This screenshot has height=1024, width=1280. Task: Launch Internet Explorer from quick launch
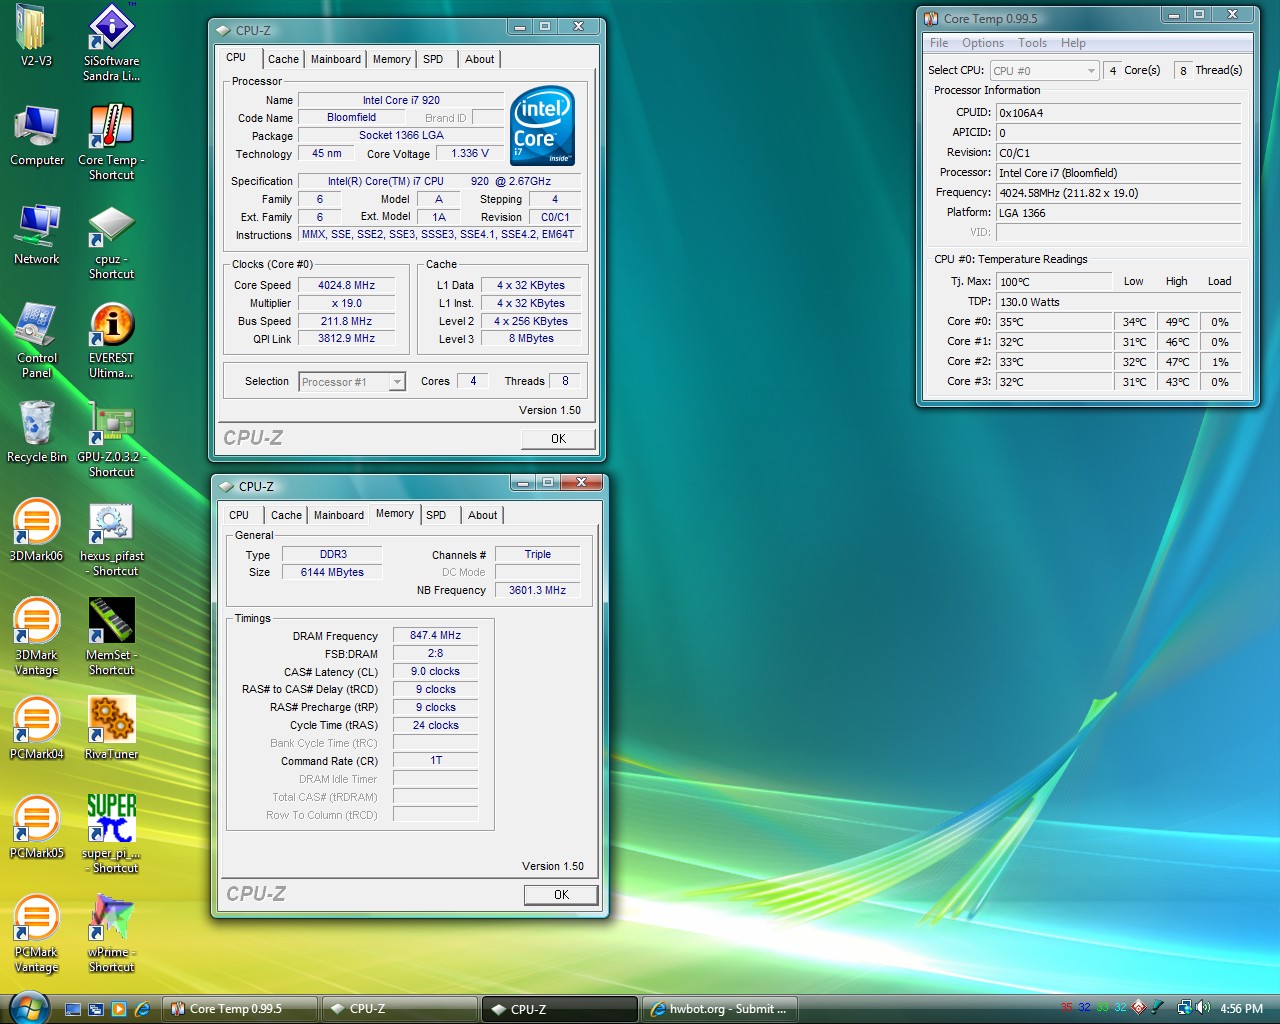142,1009
